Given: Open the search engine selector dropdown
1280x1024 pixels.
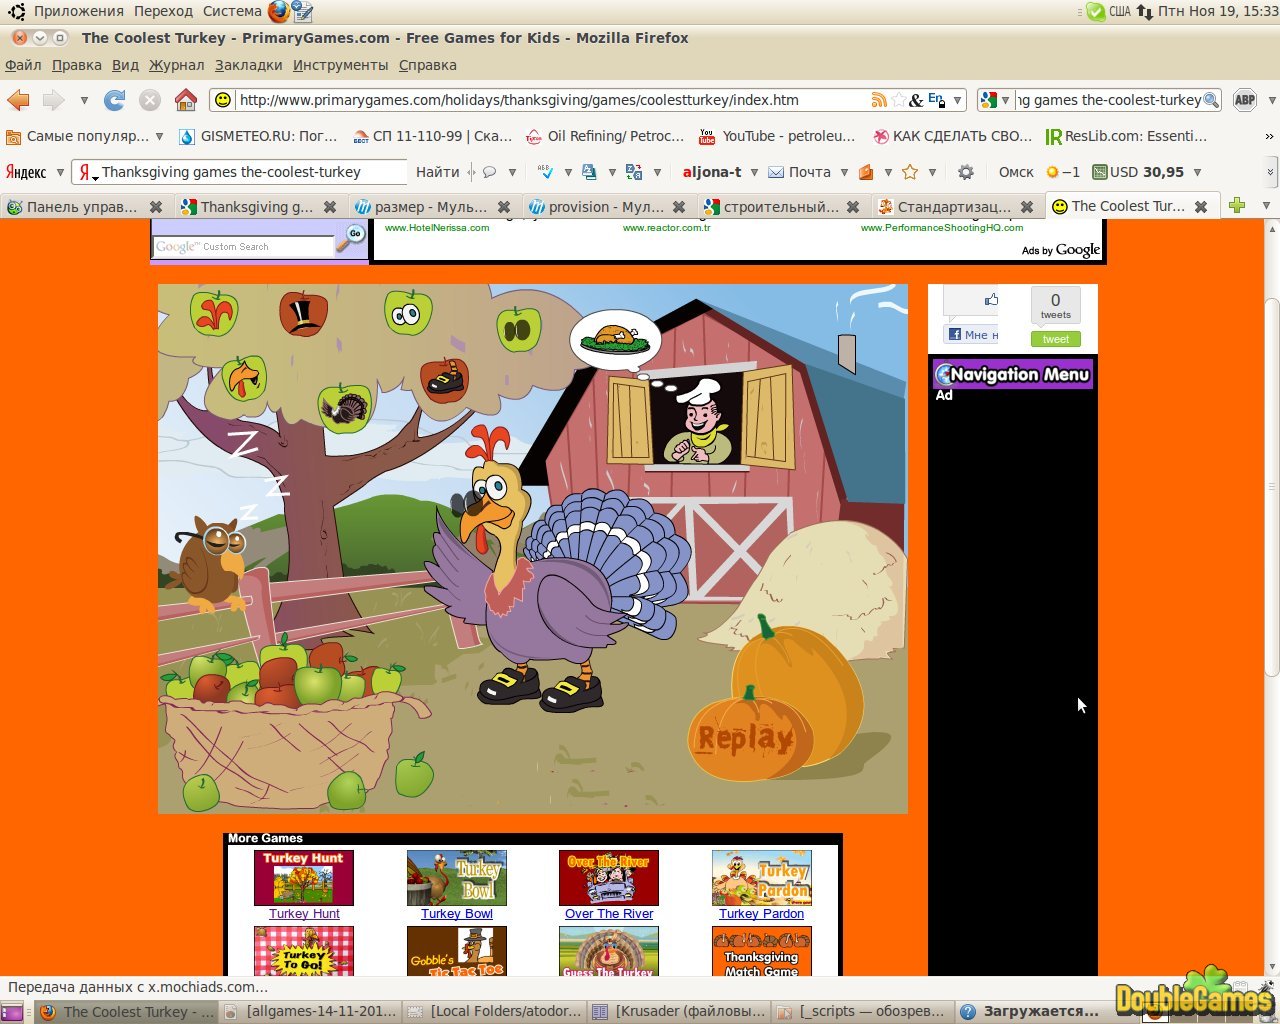Looking at the screenshot, I should pos(995,100).
